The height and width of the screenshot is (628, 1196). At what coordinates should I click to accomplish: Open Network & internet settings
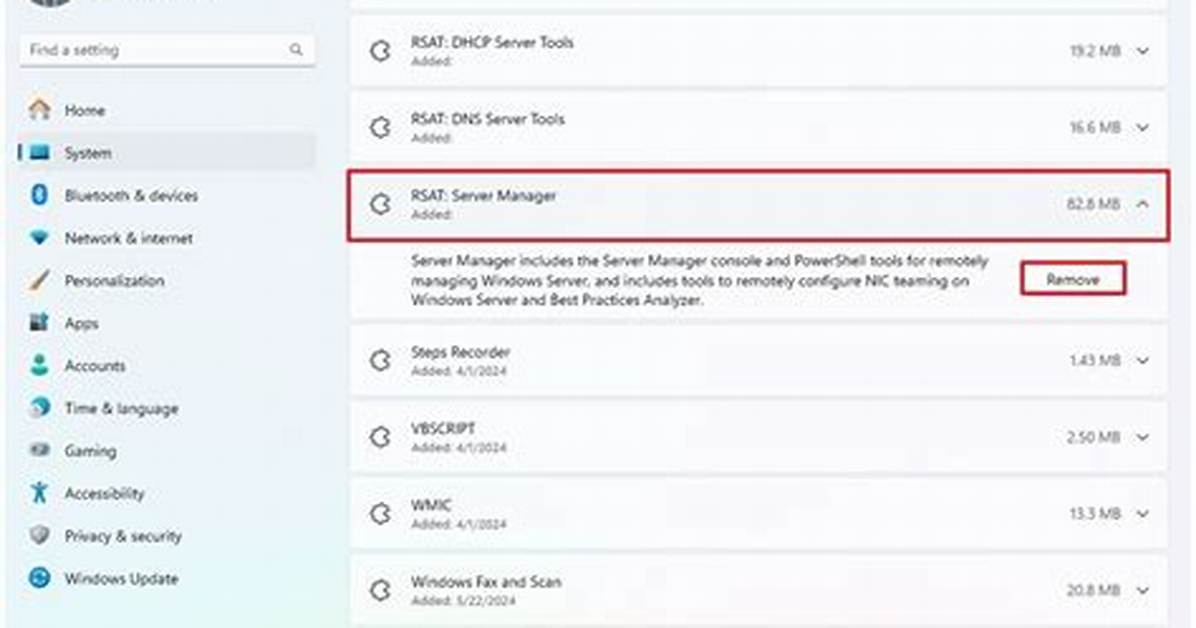(167, 238)
